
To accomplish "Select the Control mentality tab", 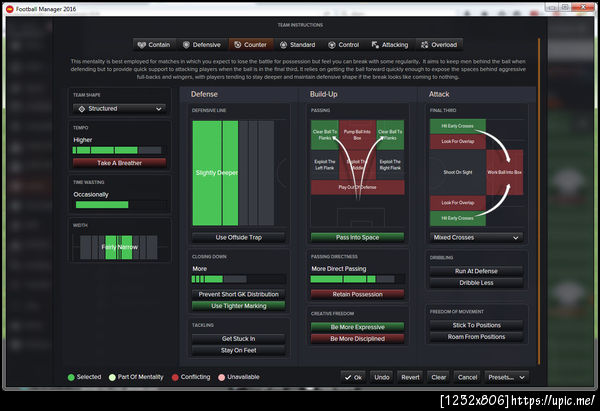I will (x=344, y=45).
